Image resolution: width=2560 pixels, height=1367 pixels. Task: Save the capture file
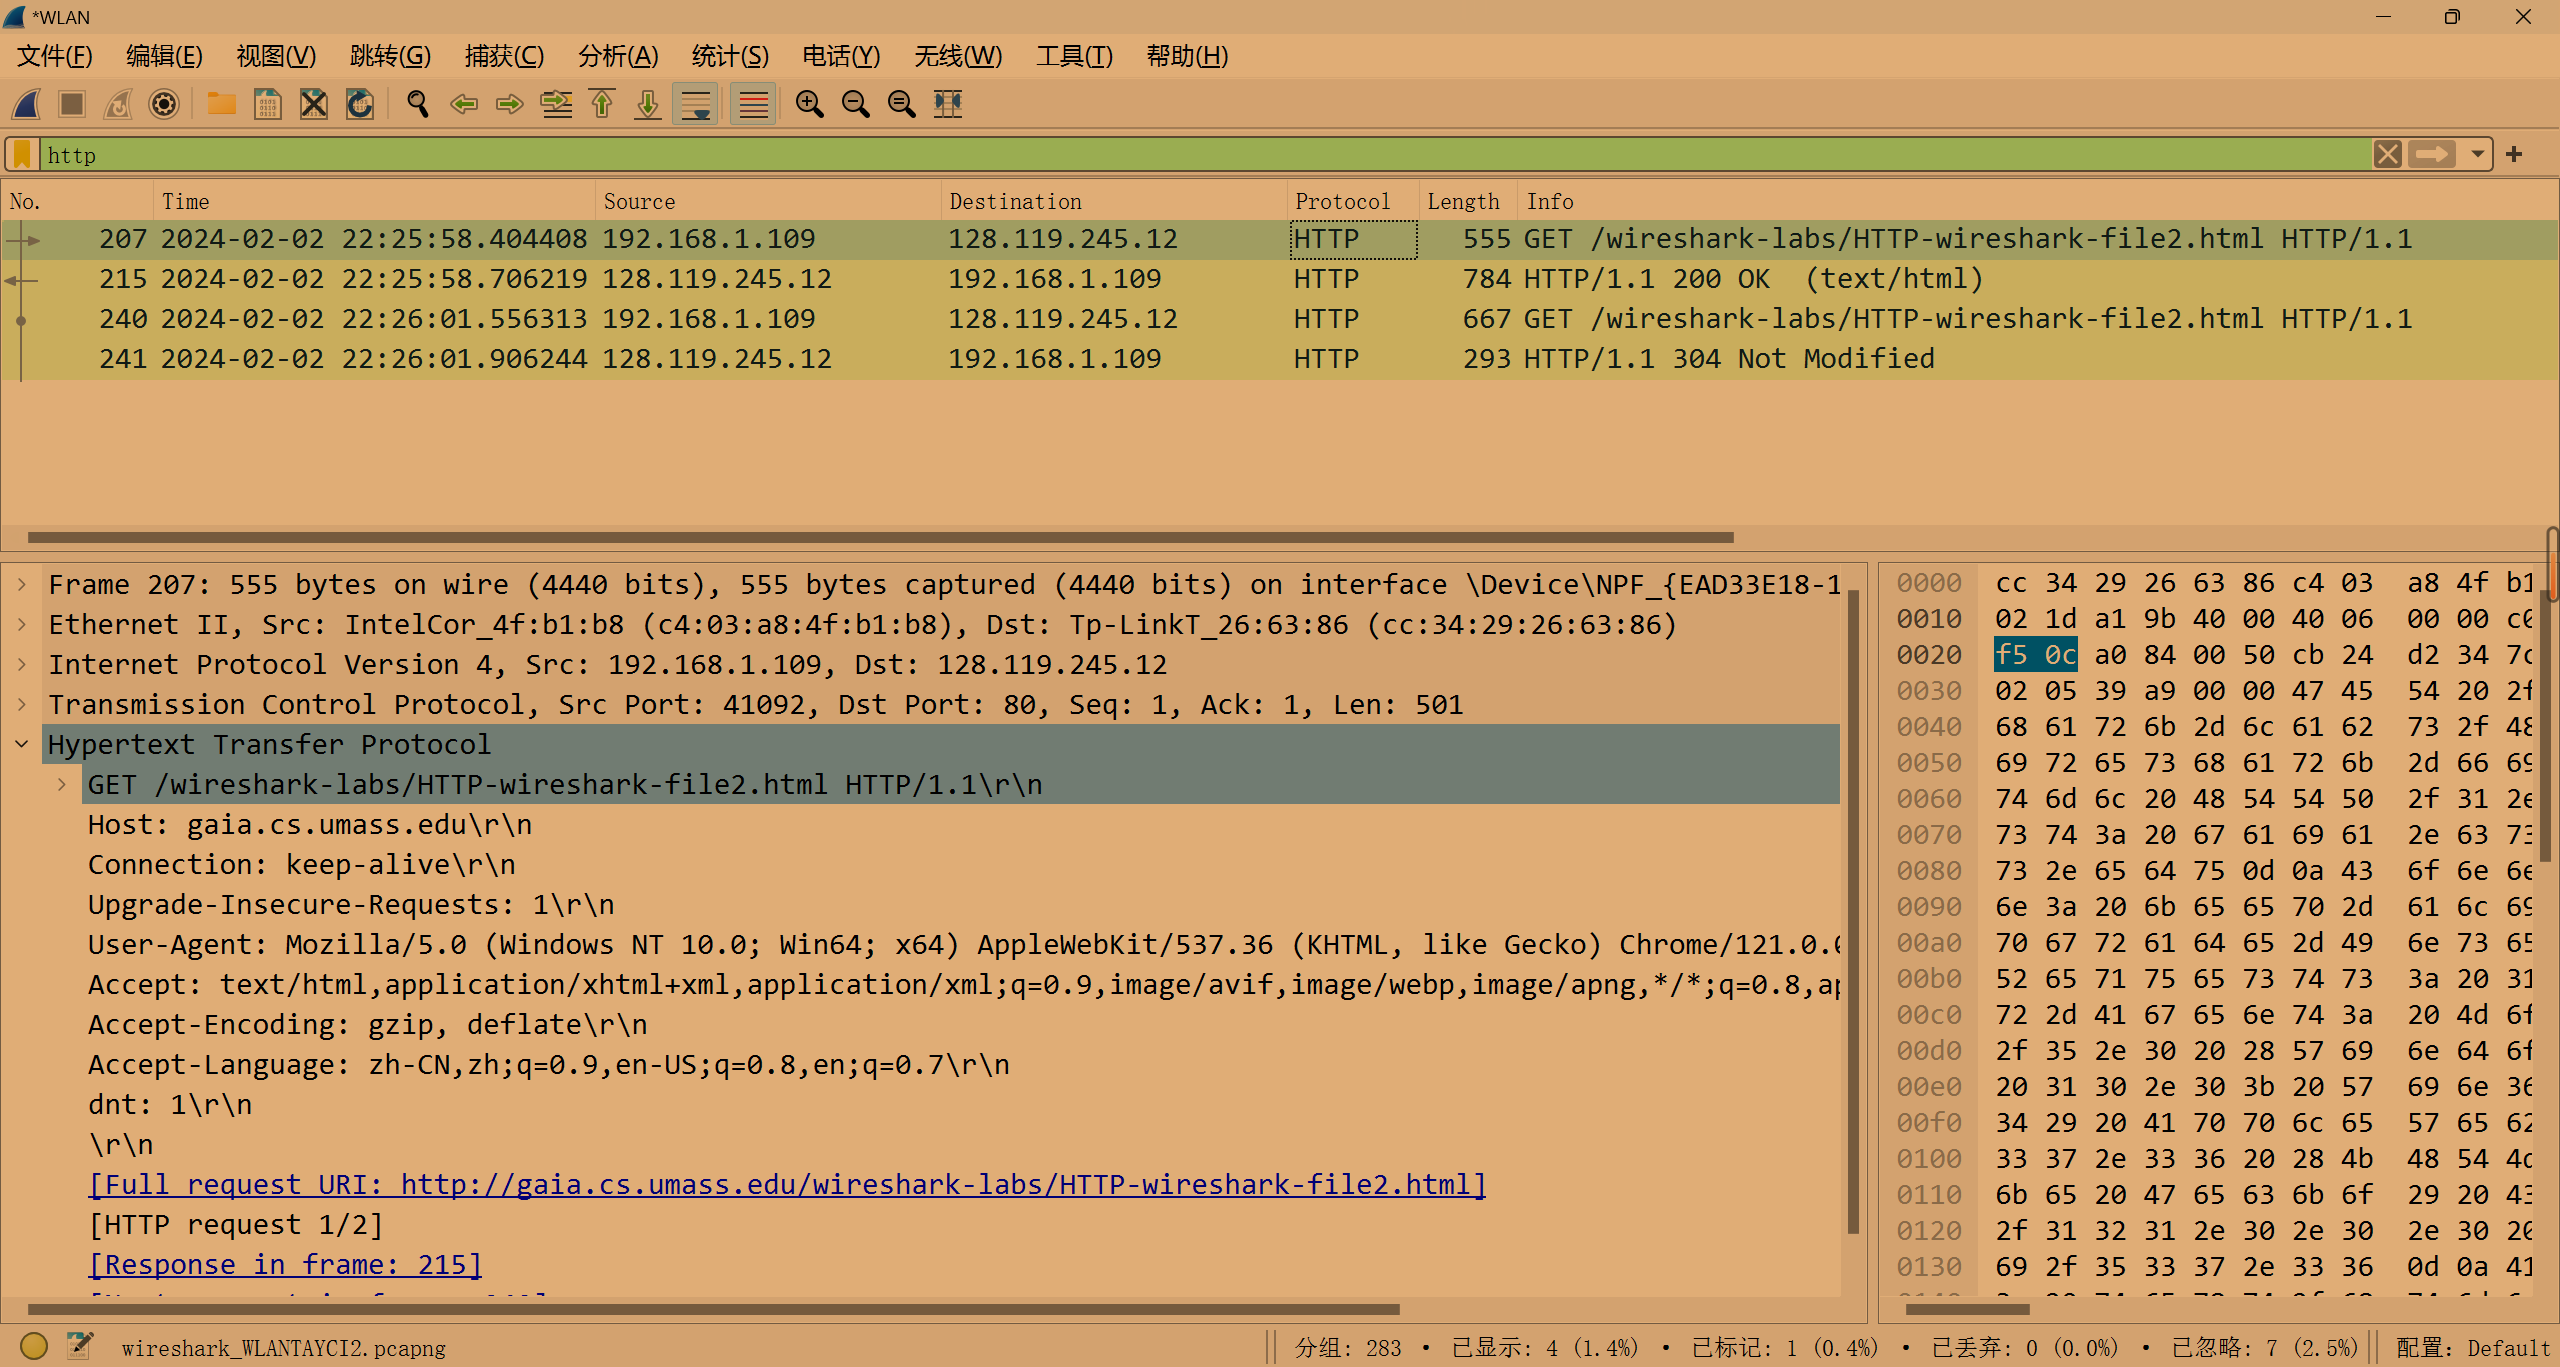[x=268, y=104]
